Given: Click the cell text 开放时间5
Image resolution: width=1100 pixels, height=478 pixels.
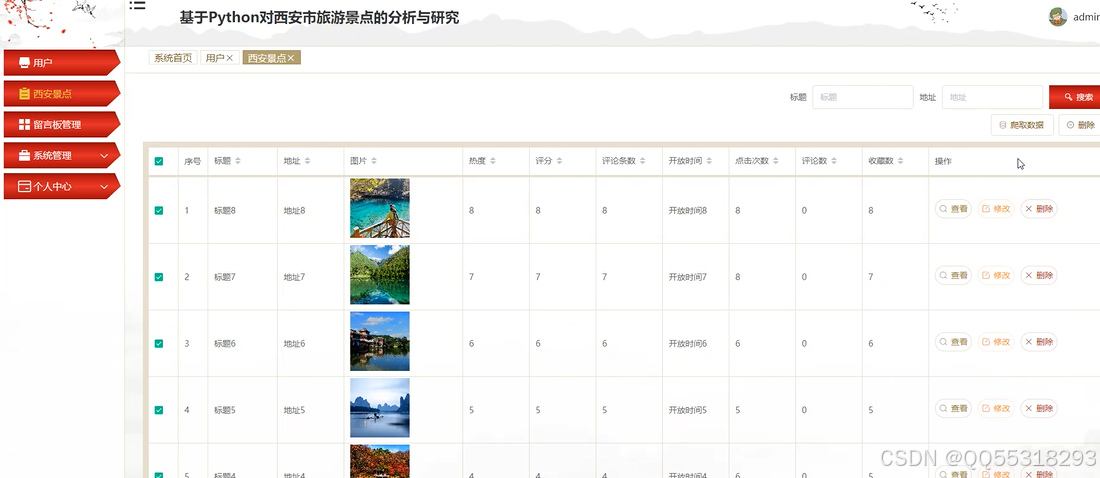Looking at the screenshot, I should [x=688, y=410].
